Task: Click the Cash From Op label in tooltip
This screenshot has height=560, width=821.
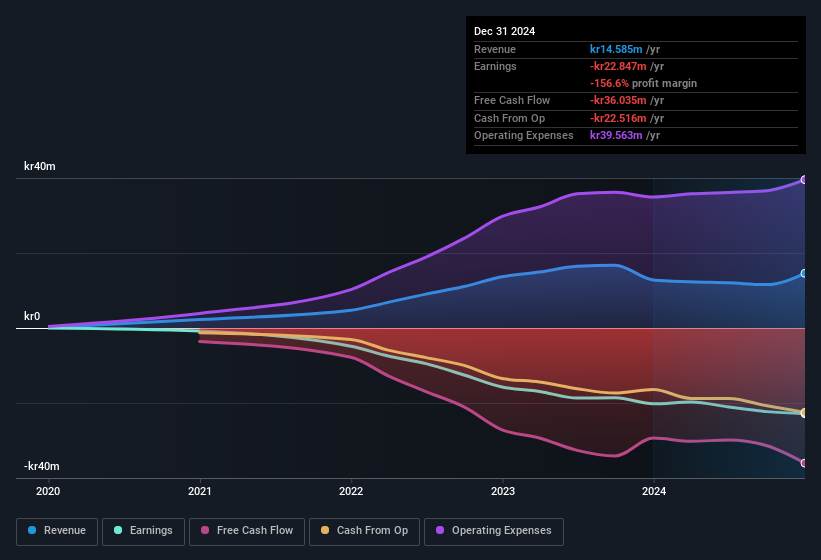Action: coord(509,118)
